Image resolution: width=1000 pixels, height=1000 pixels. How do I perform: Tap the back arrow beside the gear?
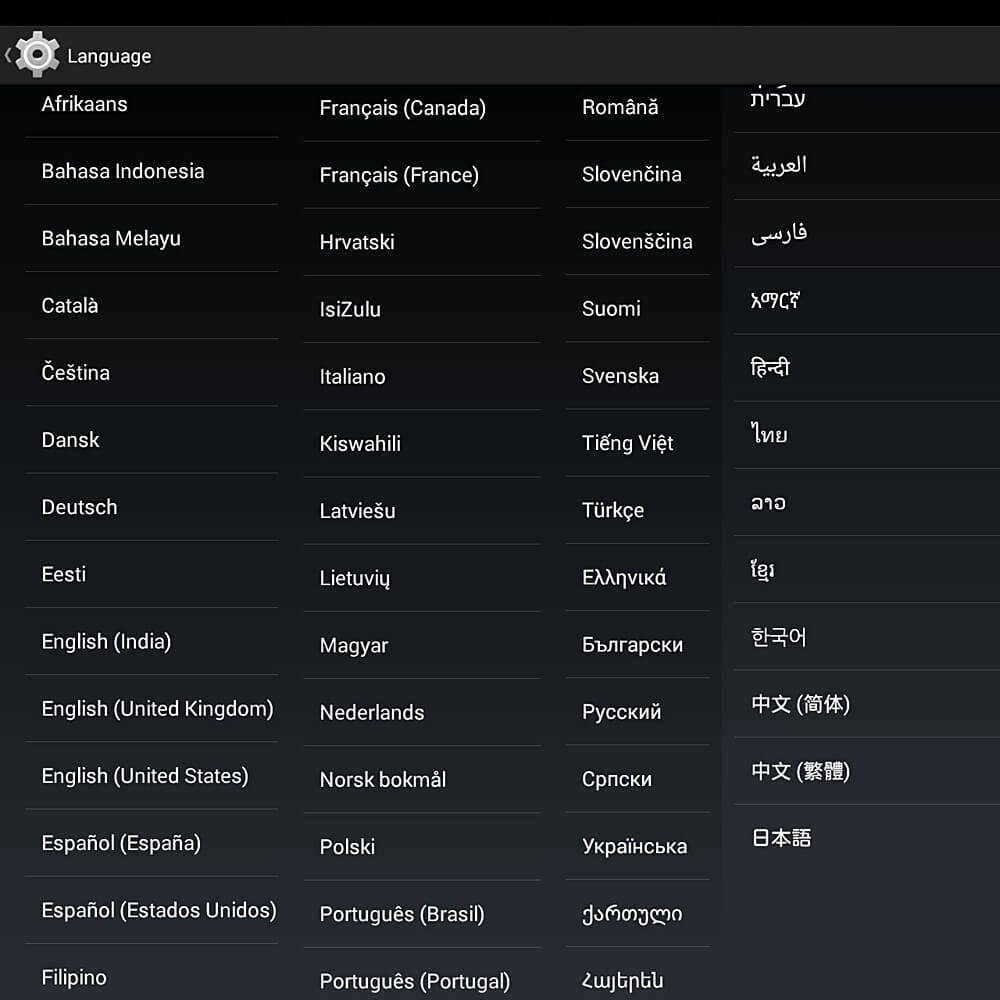pyautogui.click(x=8, y=55)
